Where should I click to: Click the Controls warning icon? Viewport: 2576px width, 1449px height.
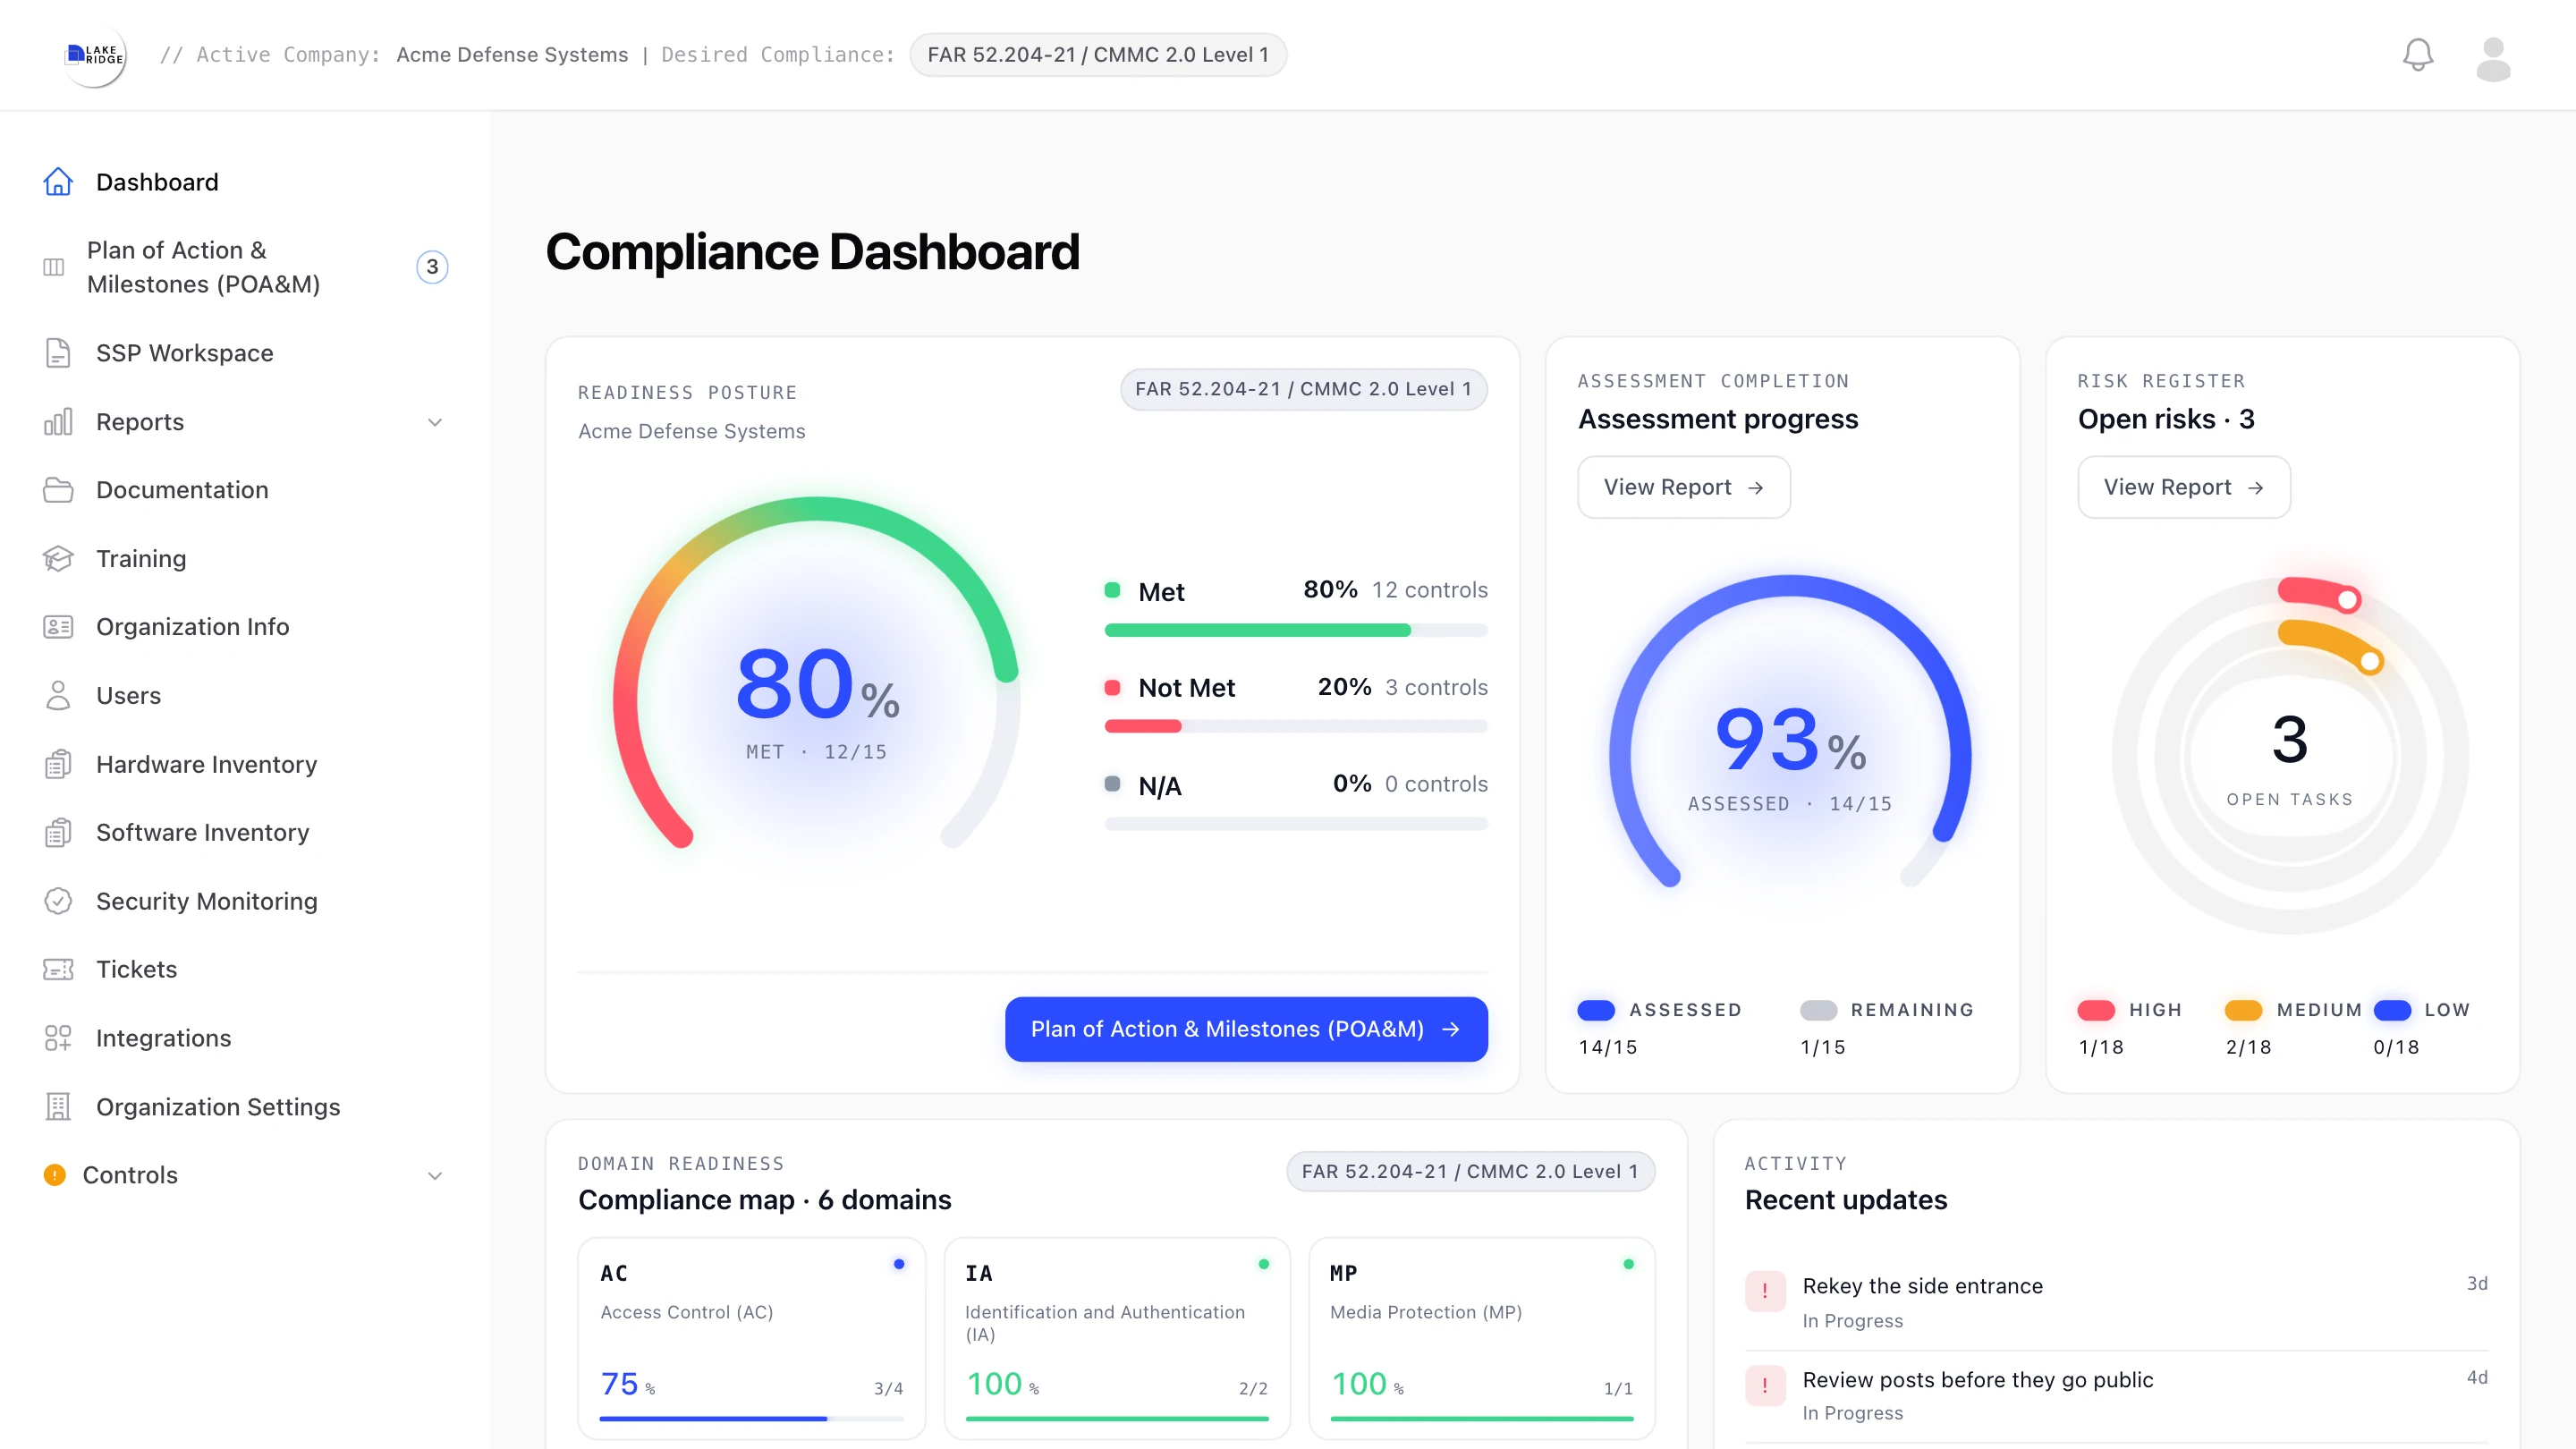tap(54, 1175)
